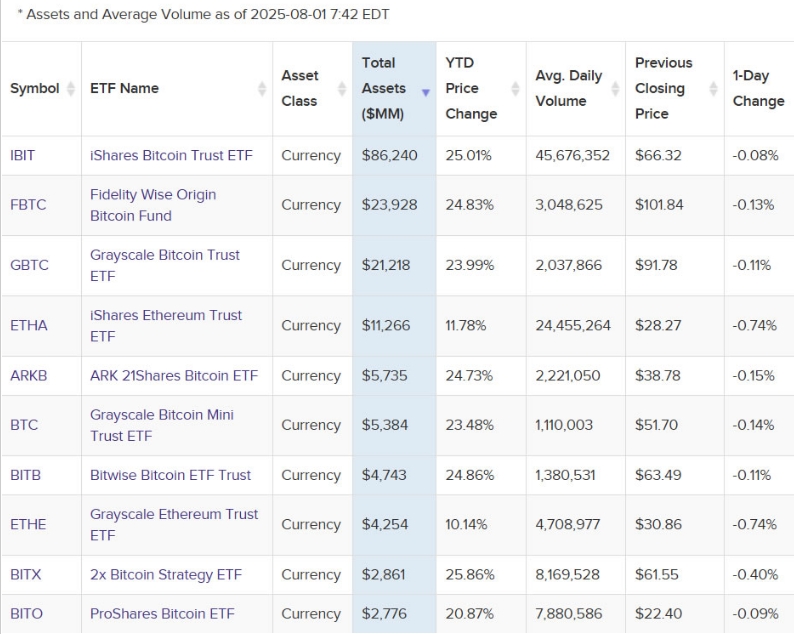Open Fidelity Wise Origin Bitcoin Fund link
This screenshot has height=634, width=794.
click(x=153, y=205)
